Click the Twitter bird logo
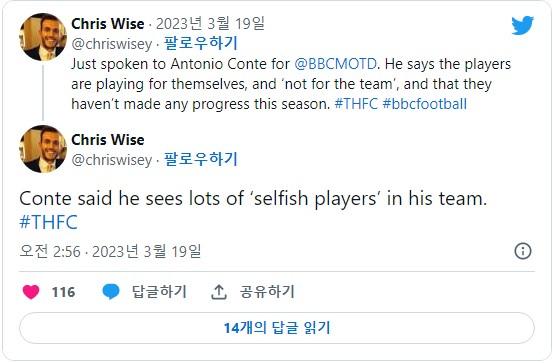553x363 pixels. point(522,25)
